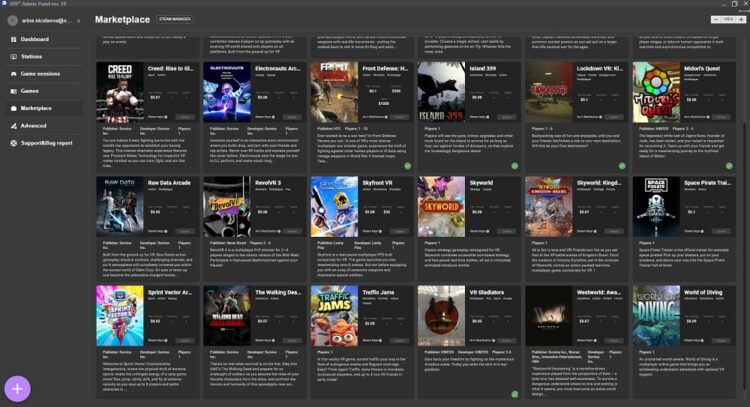This screenshot has height=407, width=750.
Task: Select Marketplace in the sidebar
Action: coord(44,108)
